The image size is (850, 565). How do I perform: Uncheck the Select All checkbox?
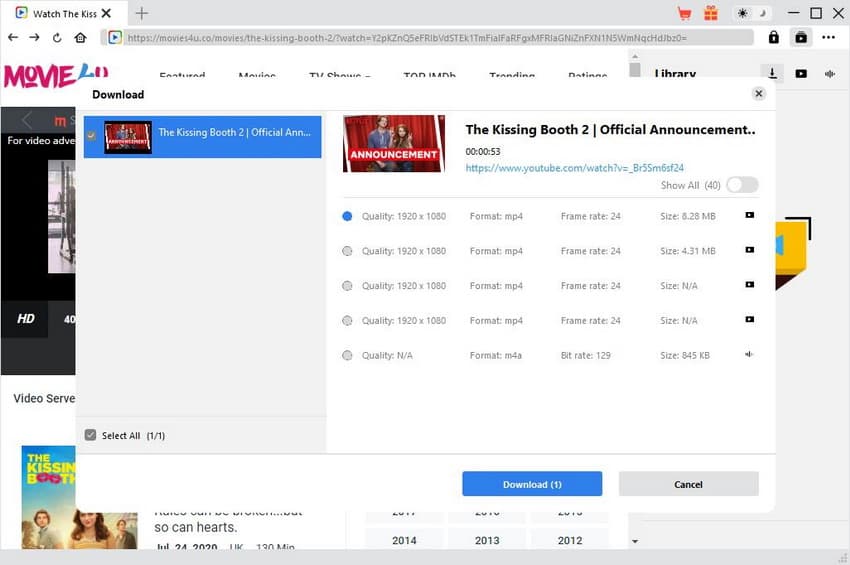pyautogui.click(x=91, y=436)
